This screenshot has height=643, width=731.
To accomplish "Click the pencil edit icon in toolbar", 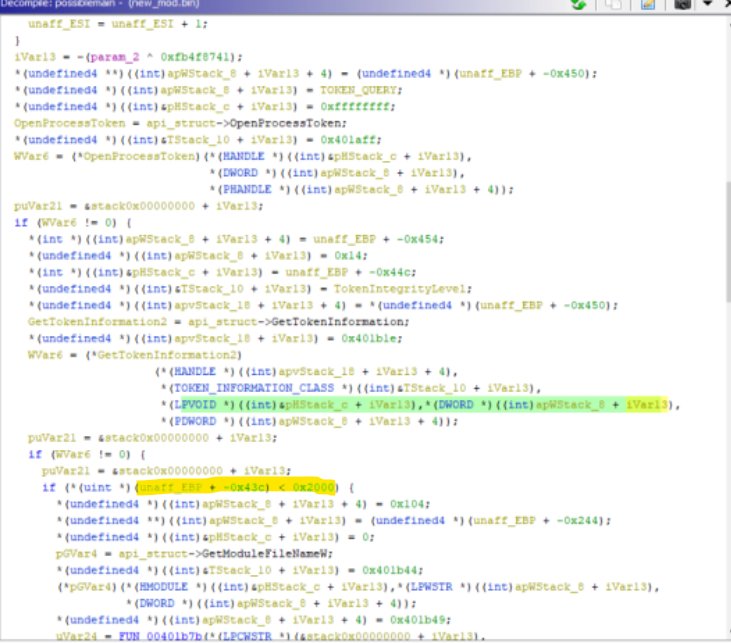I will 648,4.
